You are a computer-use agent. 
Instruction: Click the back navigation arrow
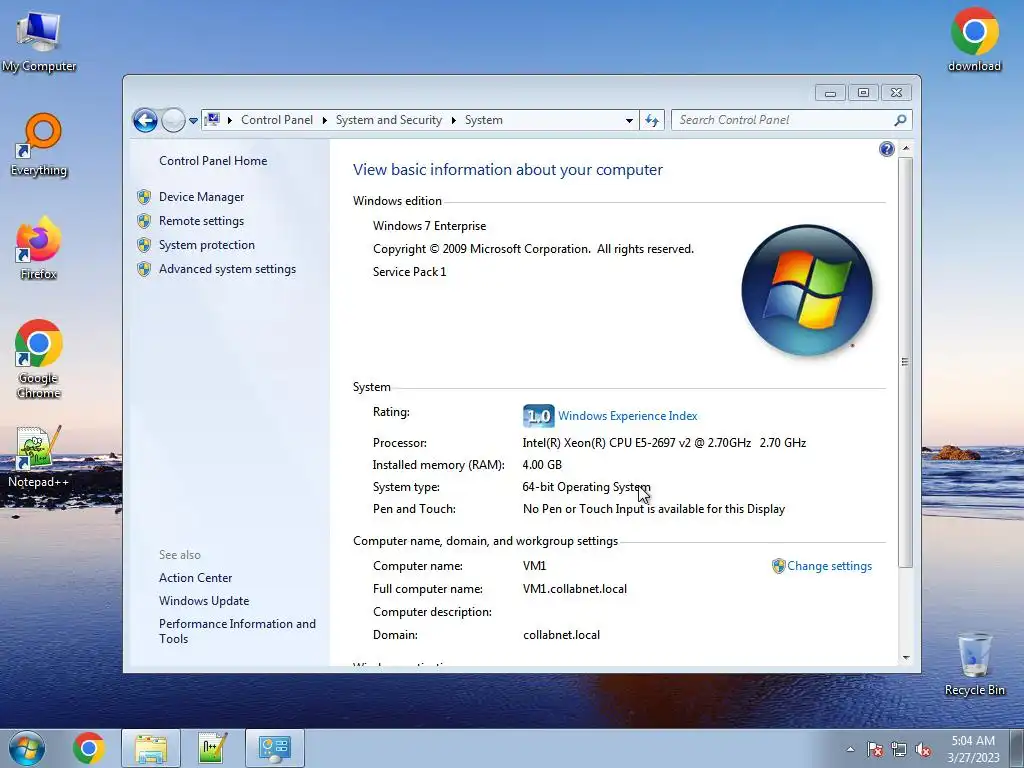tap(145, 120)
